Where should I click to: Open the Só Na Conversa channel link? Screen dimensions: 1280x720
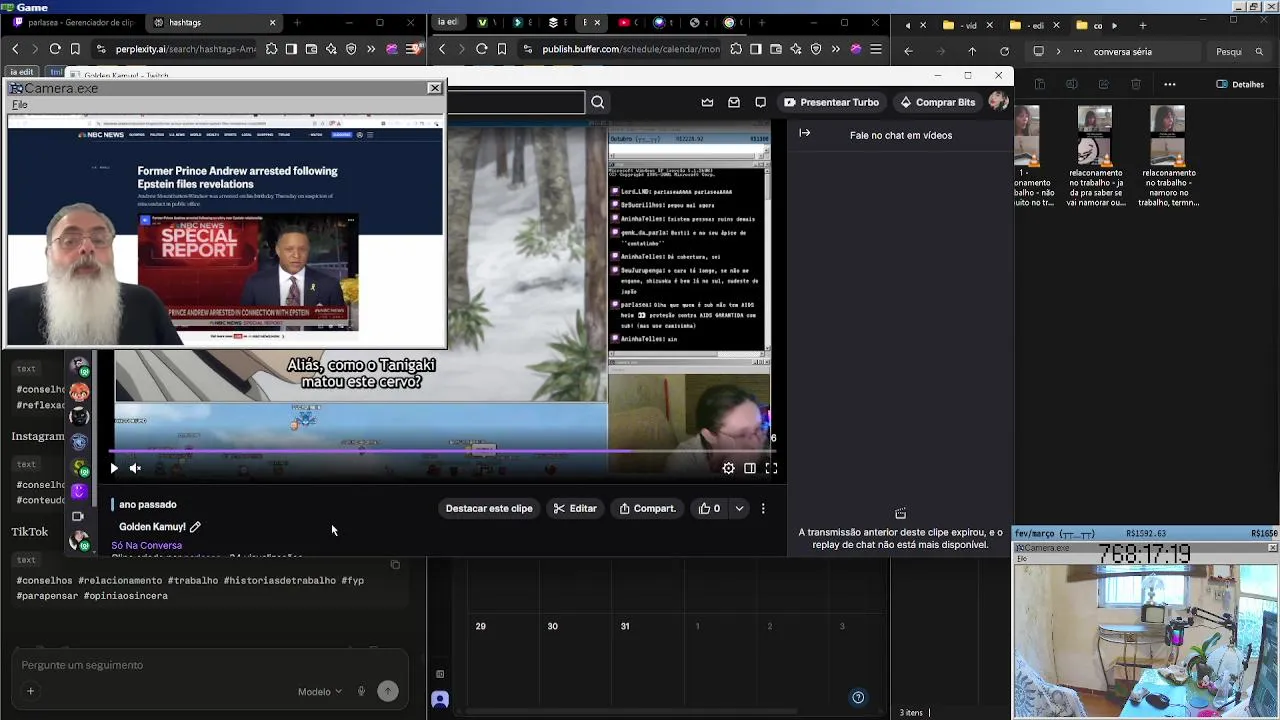(146, 545)
